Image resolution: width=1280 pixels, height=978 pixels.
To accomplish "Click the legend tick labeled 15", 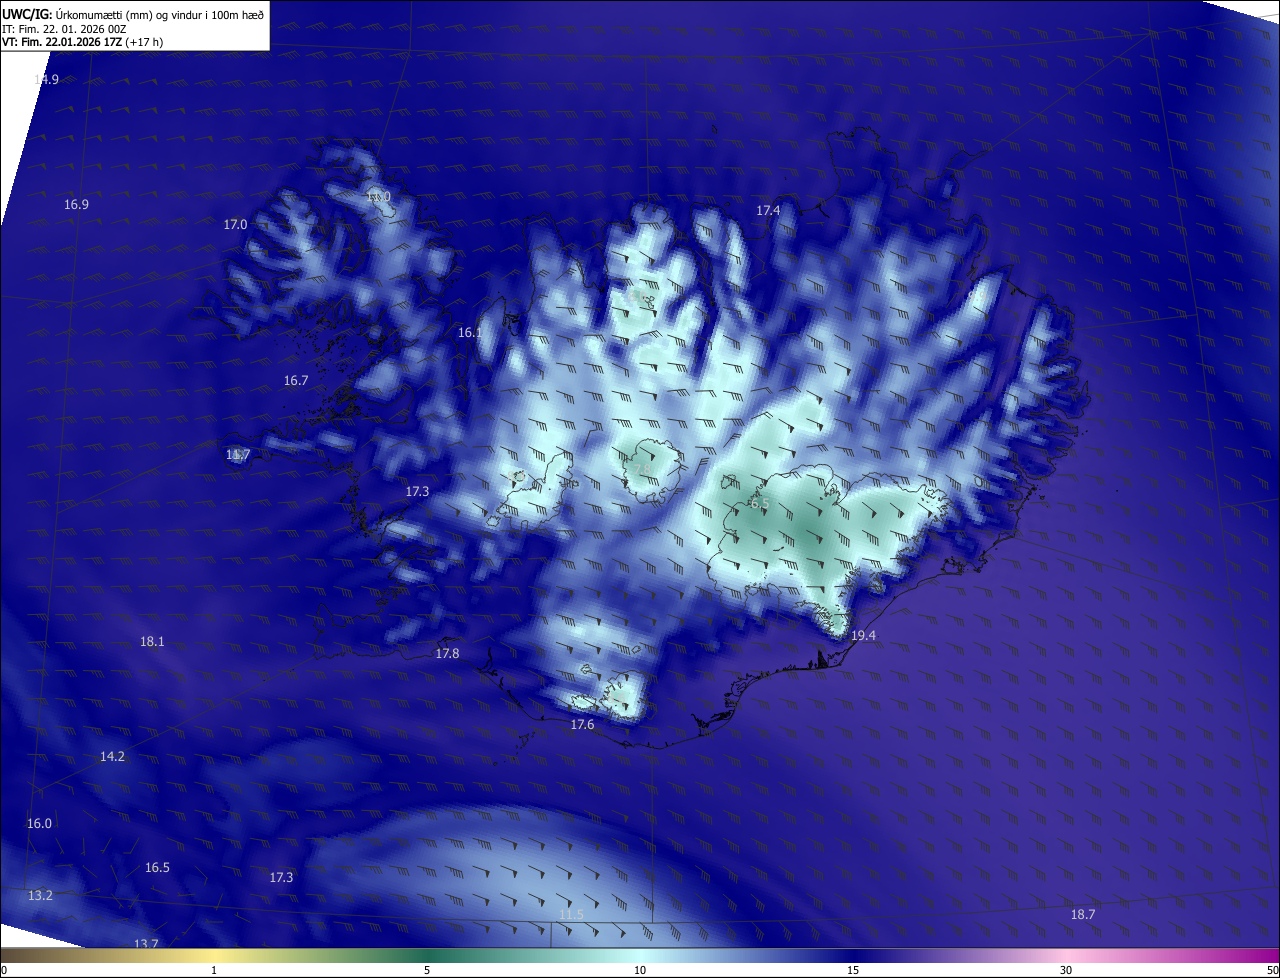I will (x=853, y=970).
